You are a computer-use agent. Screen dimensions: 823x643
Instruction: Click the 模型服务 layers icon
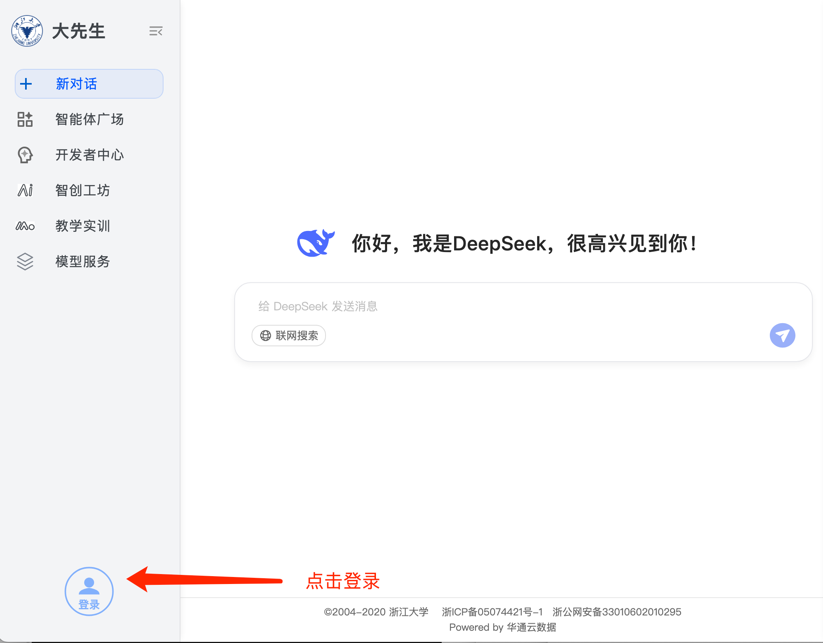(25, 262)
